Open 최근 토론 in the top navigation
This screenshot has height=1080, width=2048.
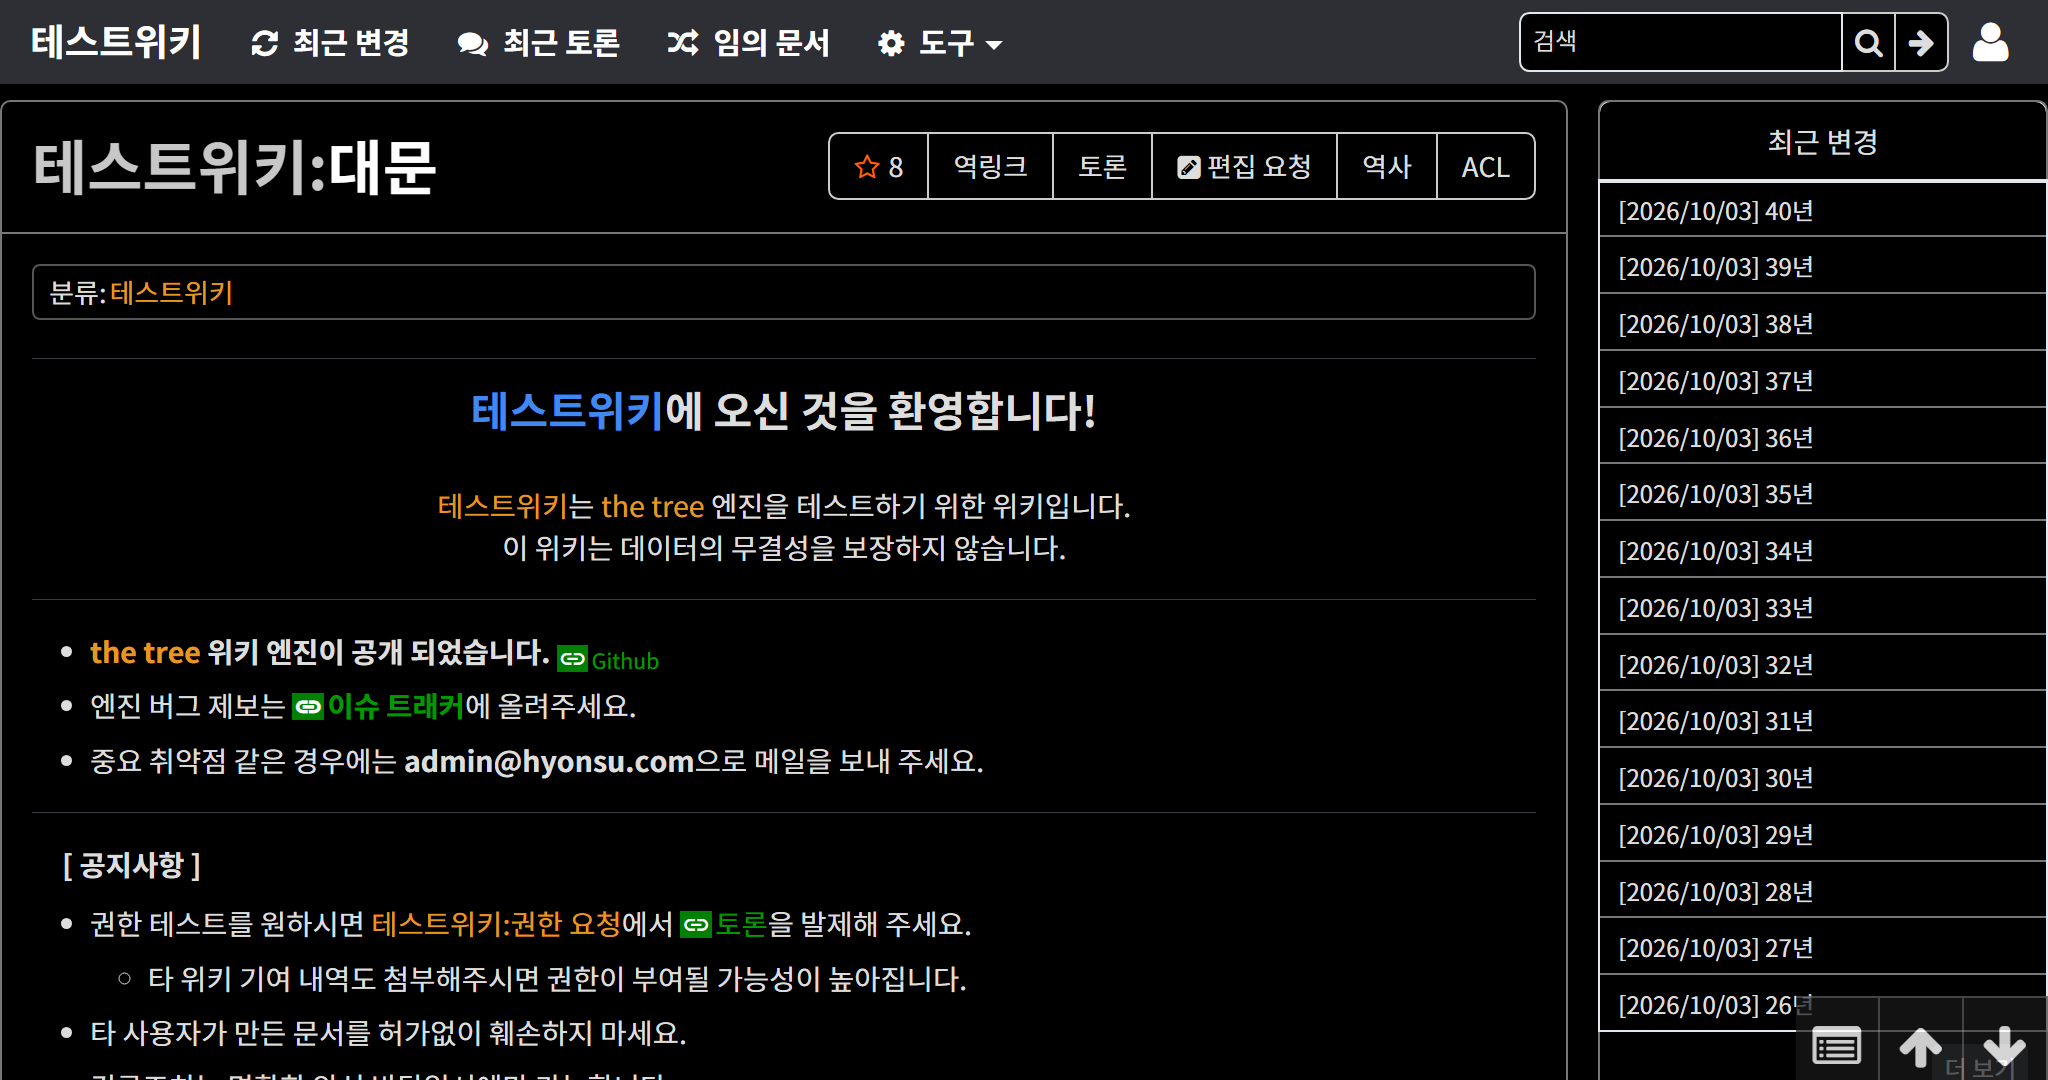click(539, 42)
